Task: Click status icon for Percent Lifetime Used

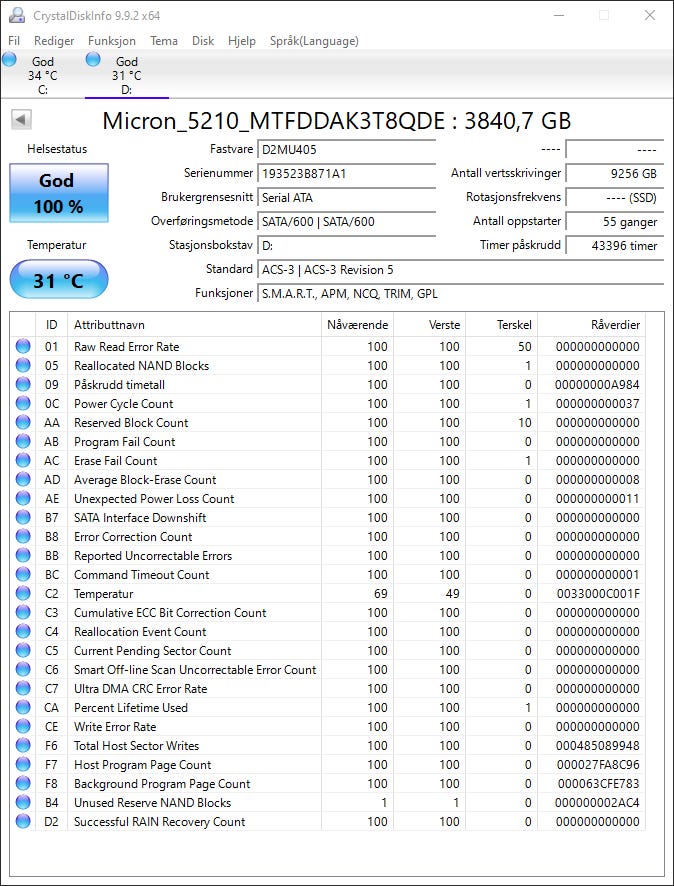Action: tap(23, 707)
